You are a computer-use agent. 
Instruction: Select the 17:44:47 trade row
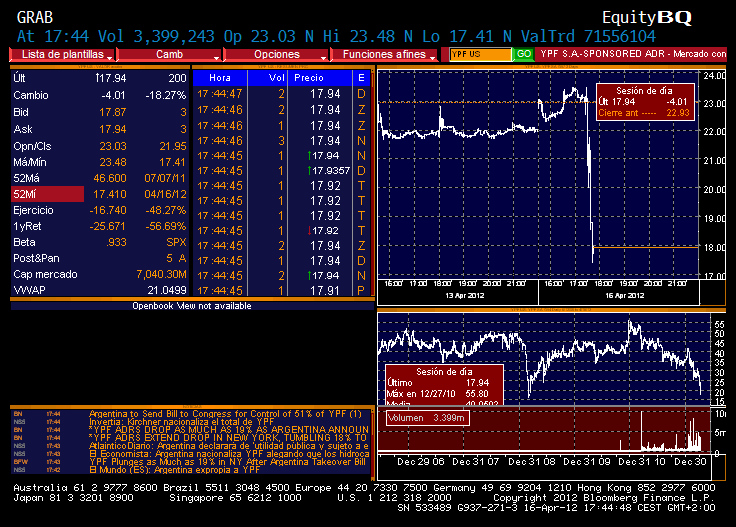282,94
